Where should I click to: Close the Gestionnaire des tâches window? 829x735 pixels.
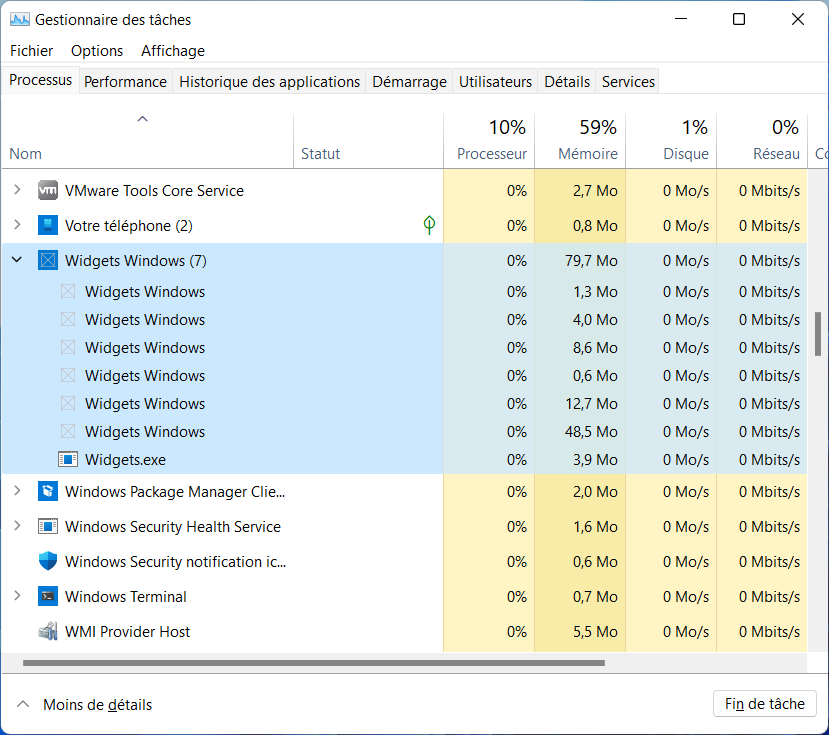[x=798, y=19]
